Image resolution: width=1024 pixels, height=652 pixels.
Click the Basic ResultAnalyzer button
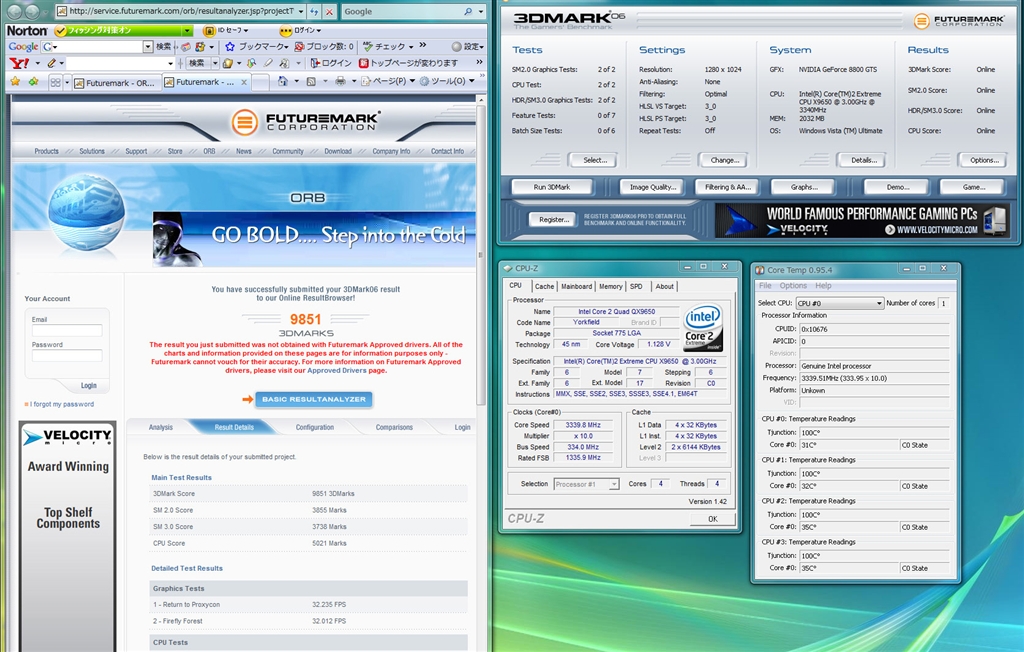click(313, 399)
